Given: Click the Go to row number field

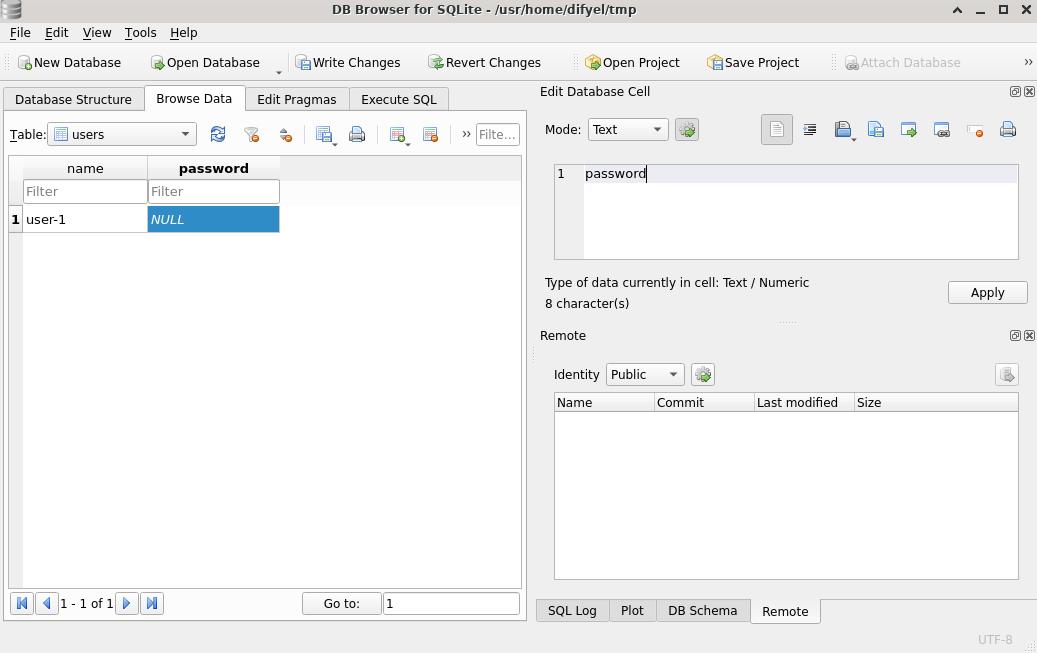Looking at the screenshot, I should click(x=451, y=603).
